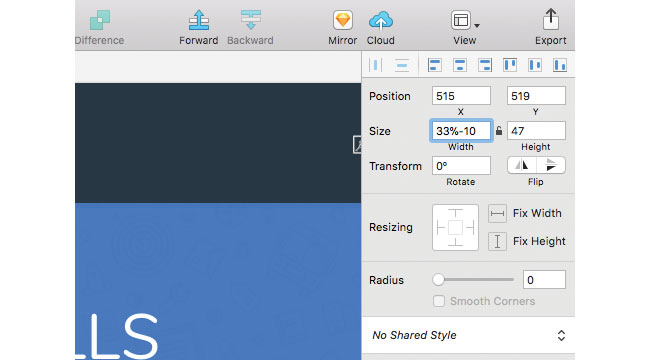Select the blue rectangle on canvas
This screenshot has height=360, width=650.
point(218,281)
